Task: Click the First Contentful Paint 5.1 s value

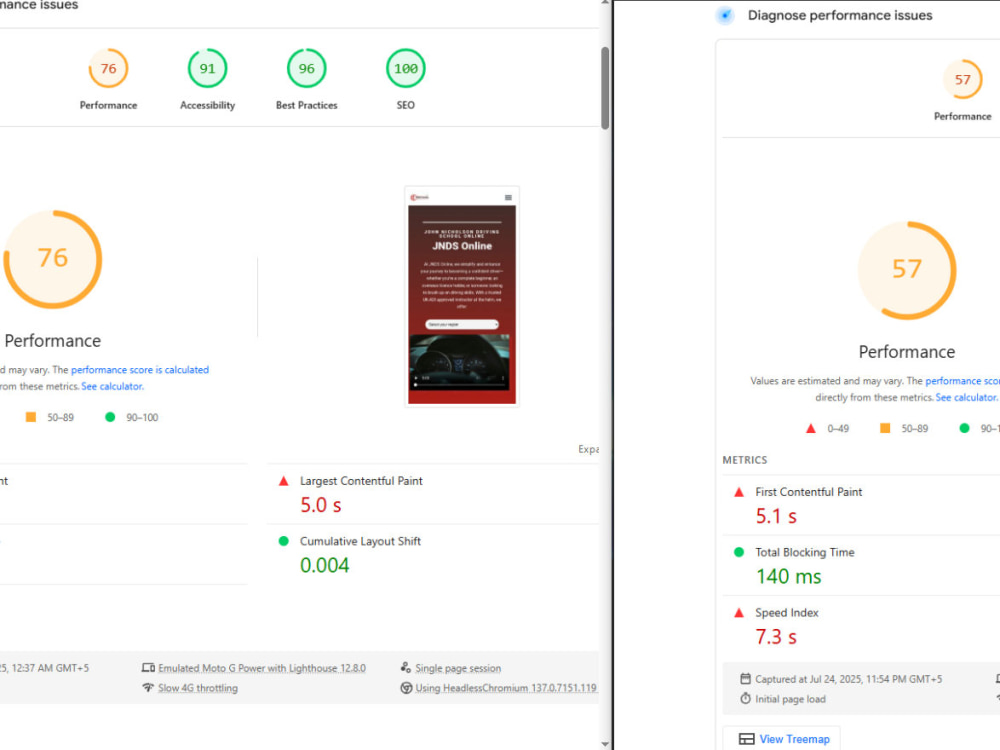Action: (776, 516)
